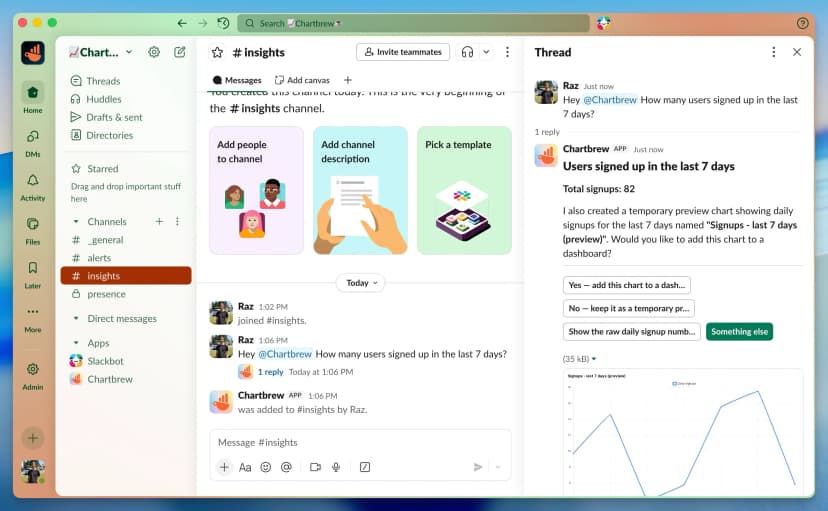The height and width of the screenshot is (511, 828).
Task: Switch to the Messages tab
Action: [237, 80]
